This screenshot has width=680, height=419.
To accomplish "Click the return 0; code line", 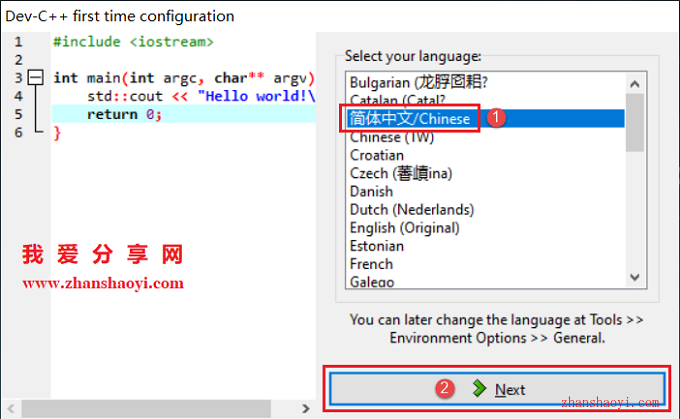I will [124, 115].
